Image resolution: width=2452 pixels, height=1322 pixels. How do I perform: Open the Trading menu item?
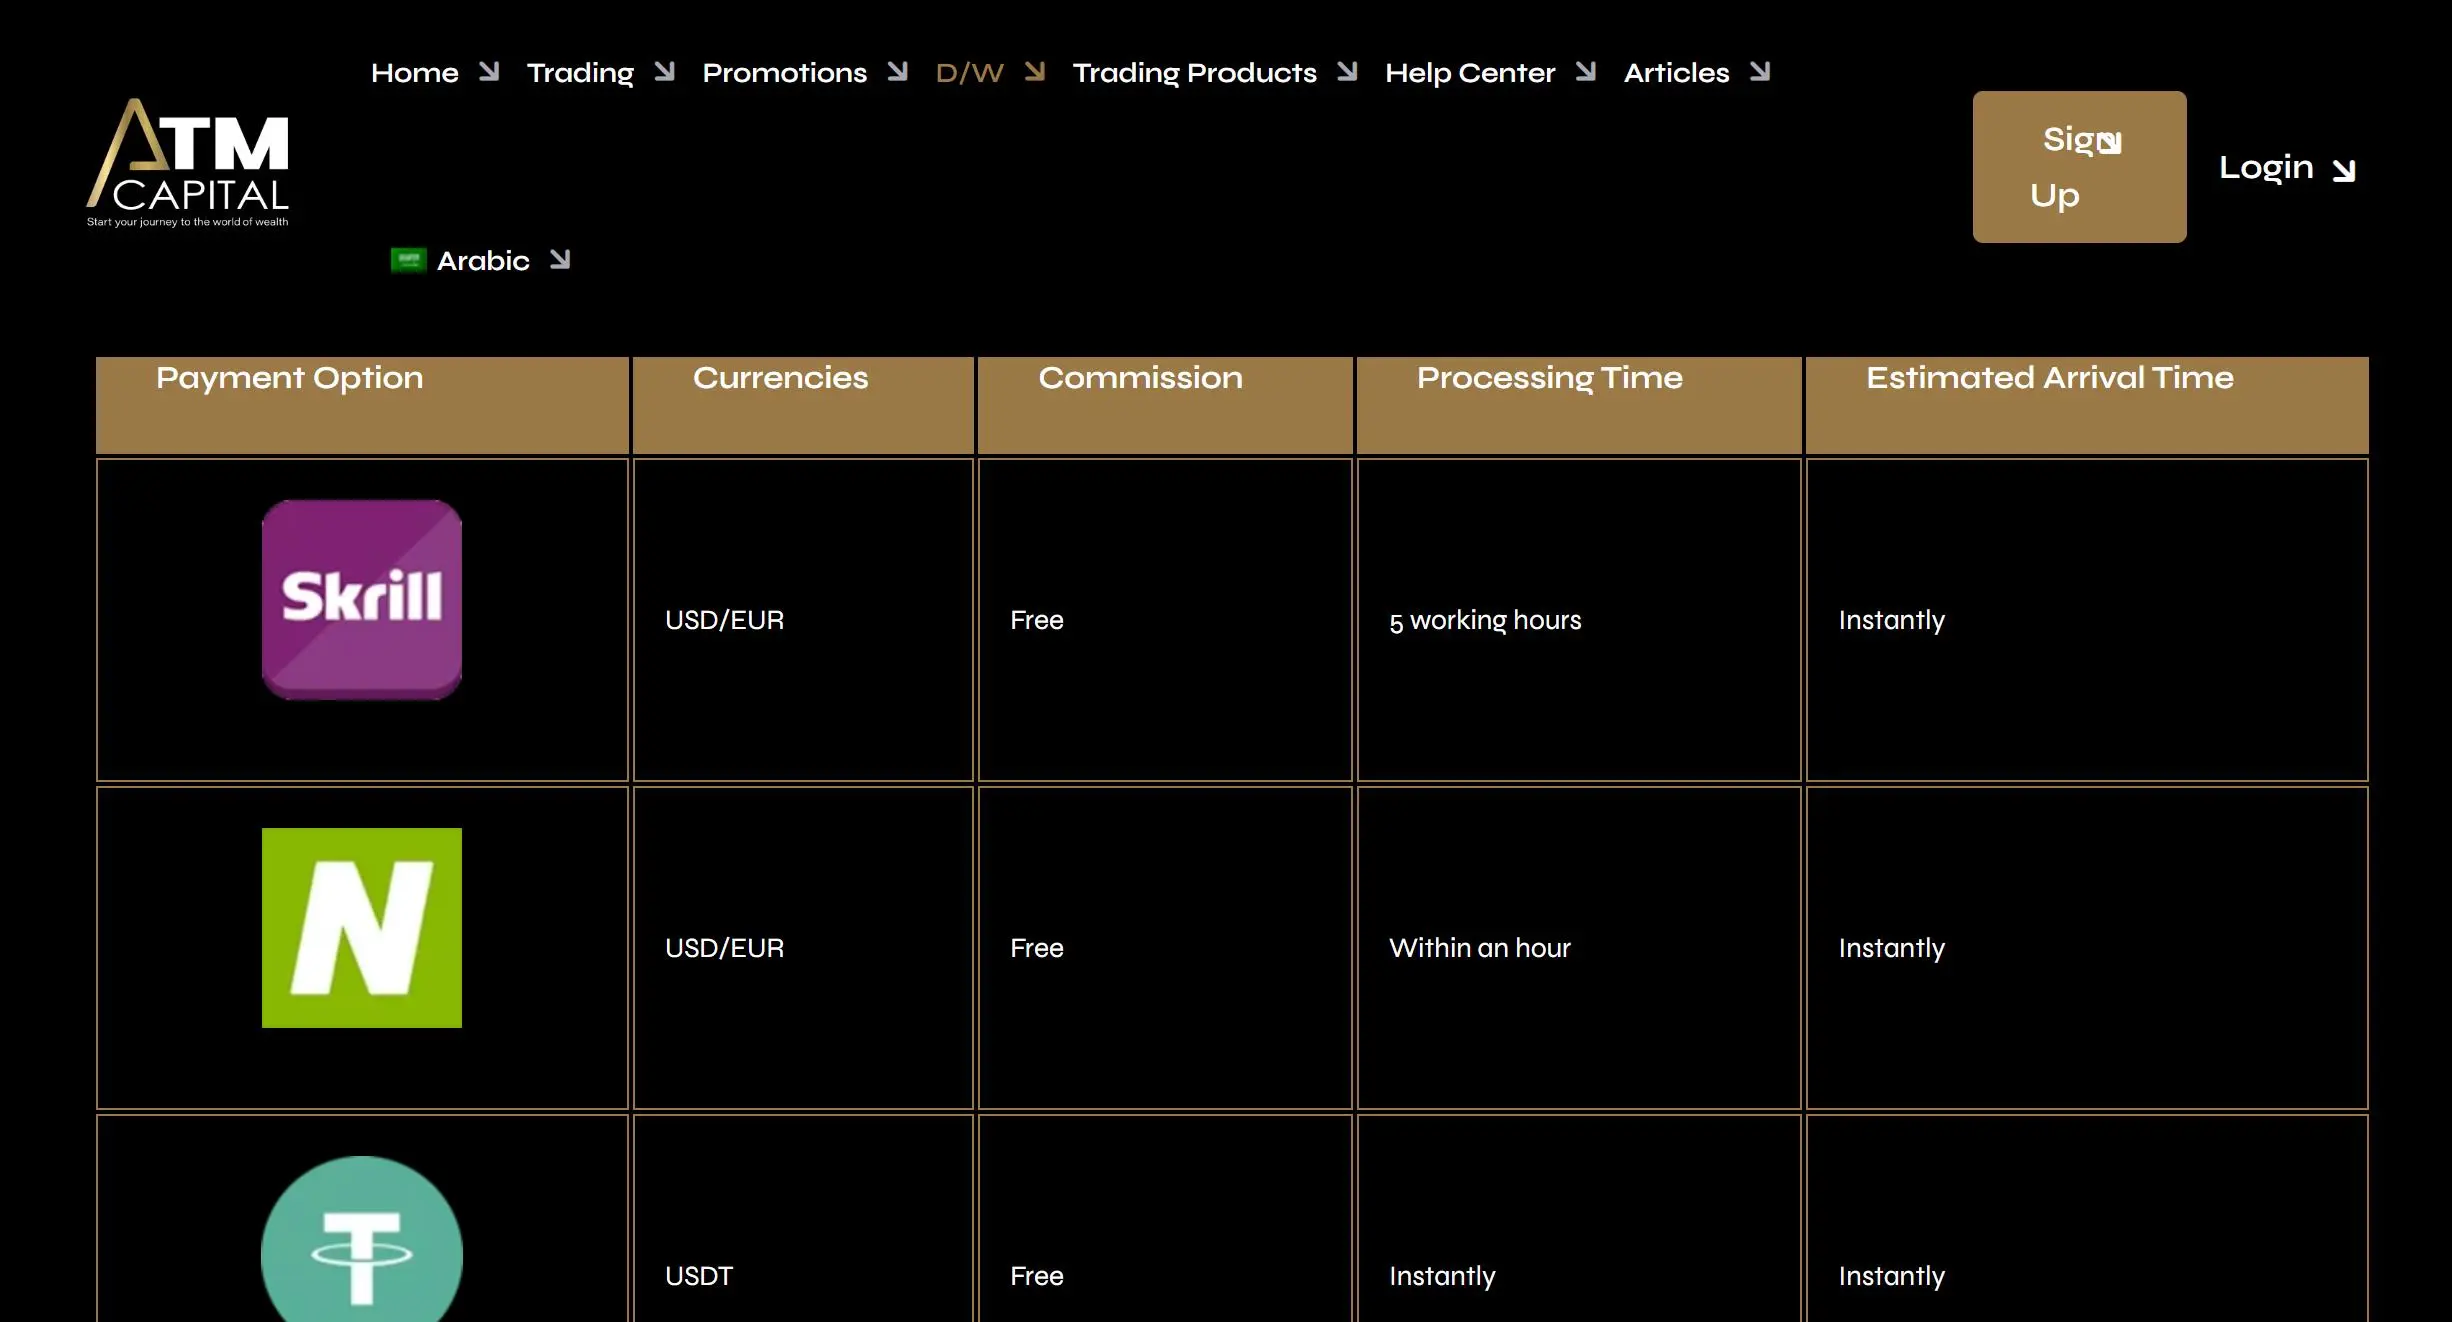pos(580,73)
